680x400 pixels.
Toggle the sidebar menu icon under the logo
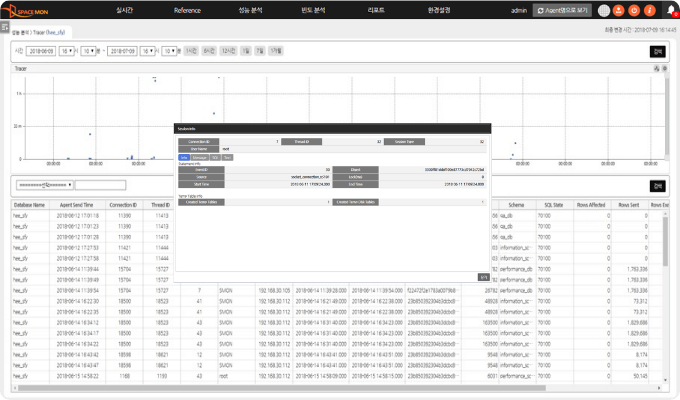tap(5, 27)
